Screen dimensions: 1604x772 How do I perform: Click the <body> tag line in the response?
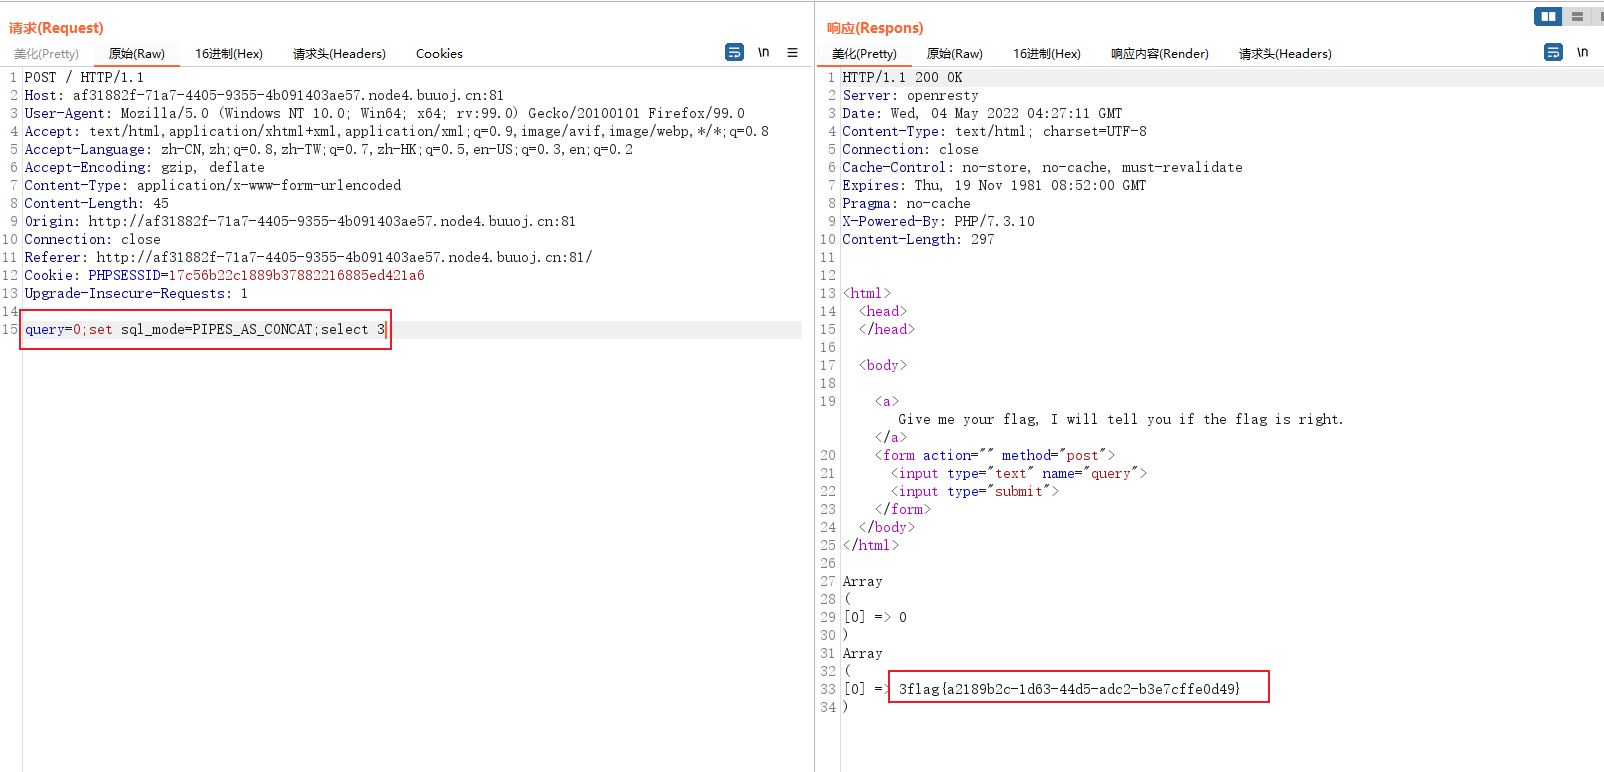point(882,365)
